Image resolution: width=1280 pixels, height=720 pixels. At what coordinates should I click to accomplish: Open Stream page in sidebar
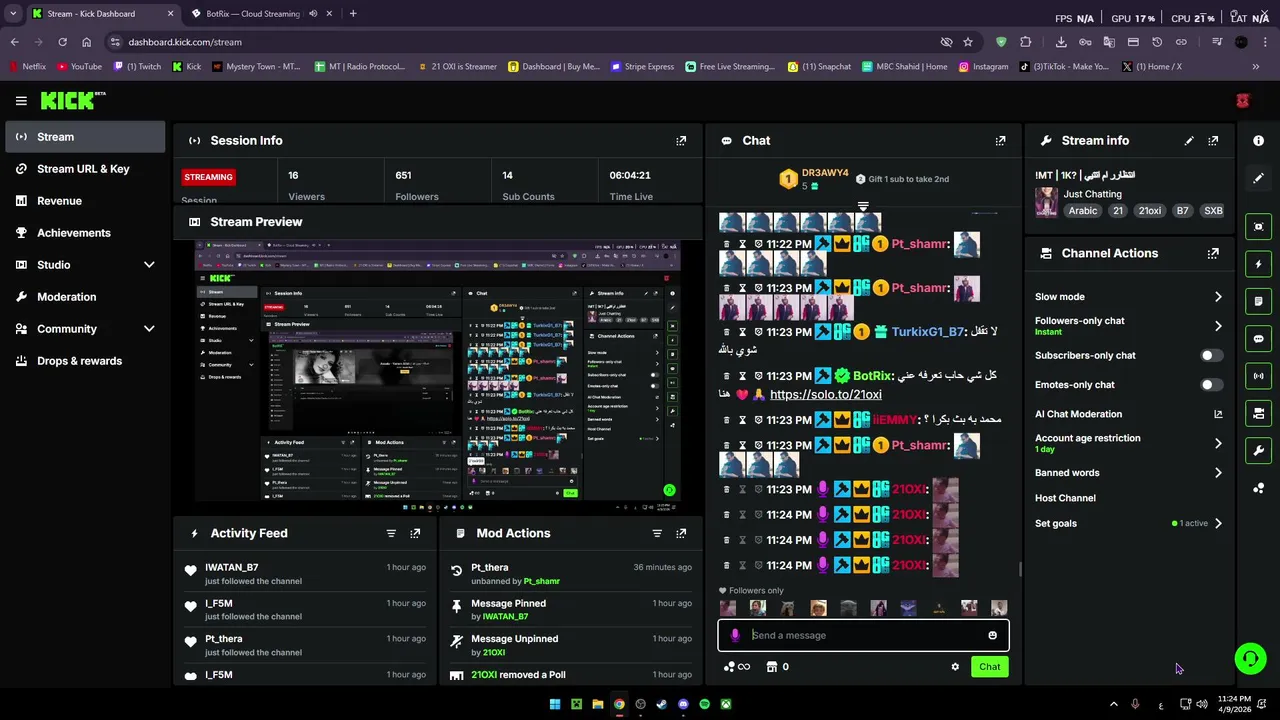pos(86,137)
